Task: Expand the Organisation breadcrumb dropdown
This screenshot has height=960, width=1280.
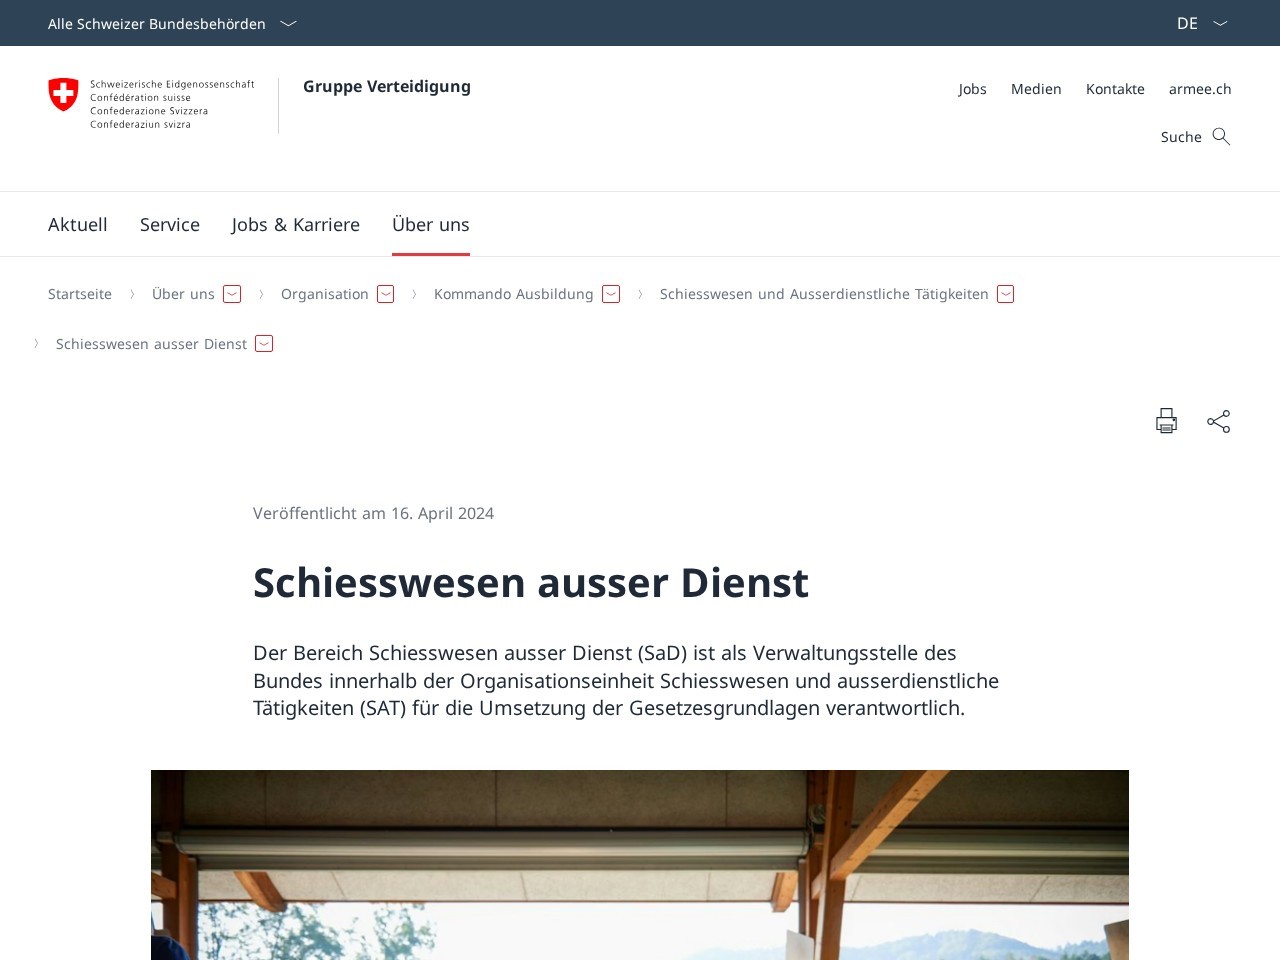Action: [386, 294]
